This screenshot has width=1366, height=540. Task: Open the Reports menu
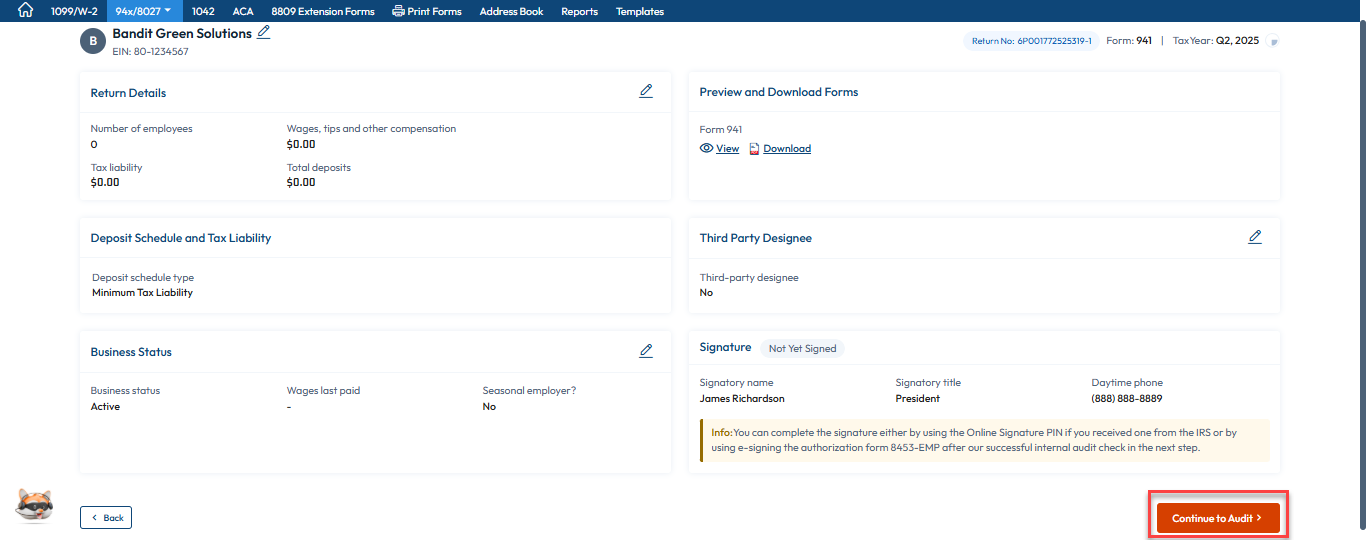579,11
